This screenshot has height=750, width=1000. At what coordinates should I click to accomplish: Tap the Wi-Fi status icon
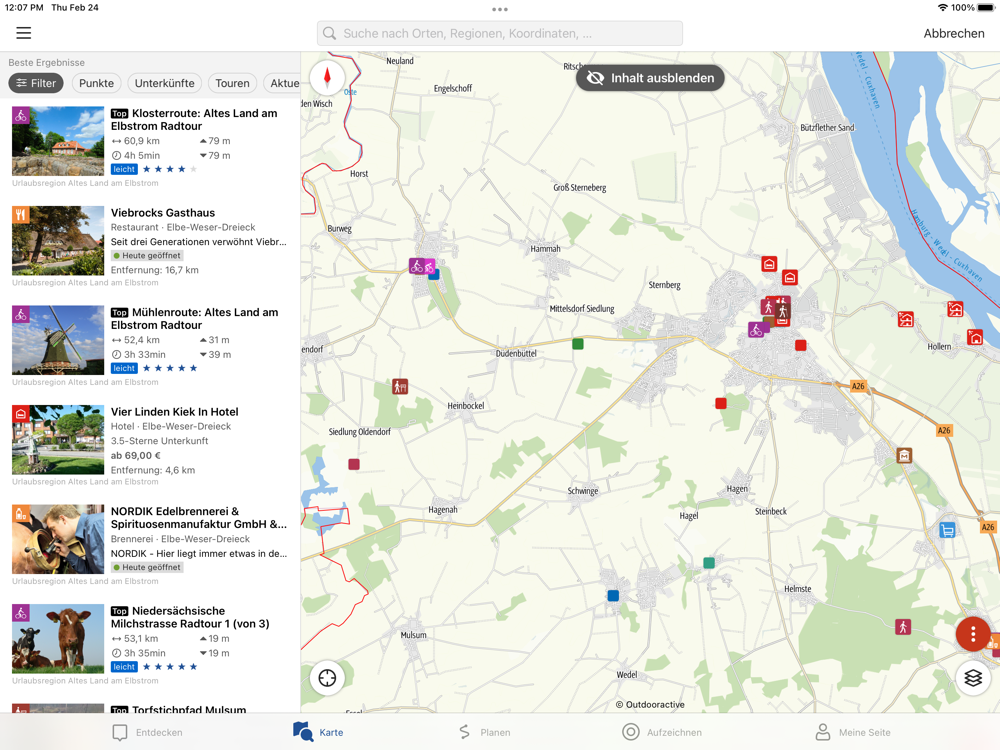click(943, 8)
